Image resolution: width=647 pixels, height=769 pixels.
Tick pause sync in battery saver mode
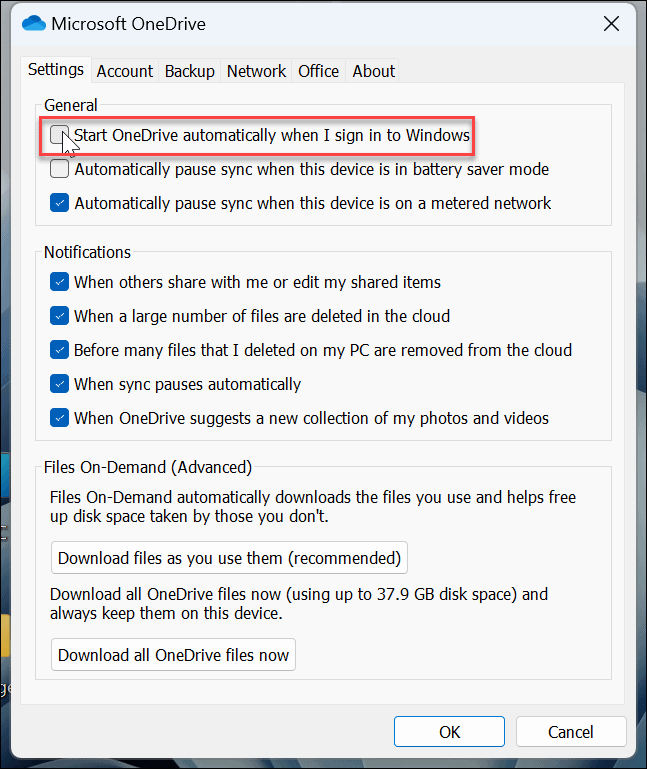(59, 169)
